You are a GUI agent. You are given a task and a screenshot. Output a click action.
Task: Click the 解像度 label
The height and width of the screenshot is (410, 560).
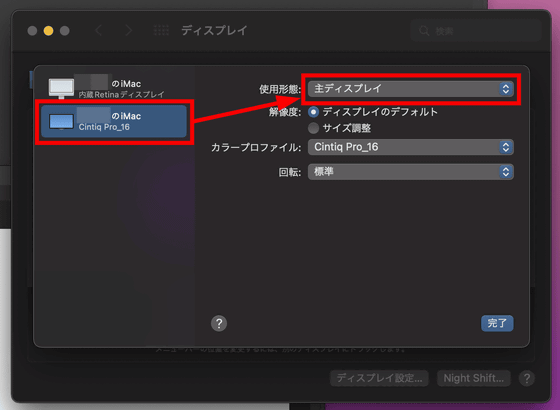point(285,112)
